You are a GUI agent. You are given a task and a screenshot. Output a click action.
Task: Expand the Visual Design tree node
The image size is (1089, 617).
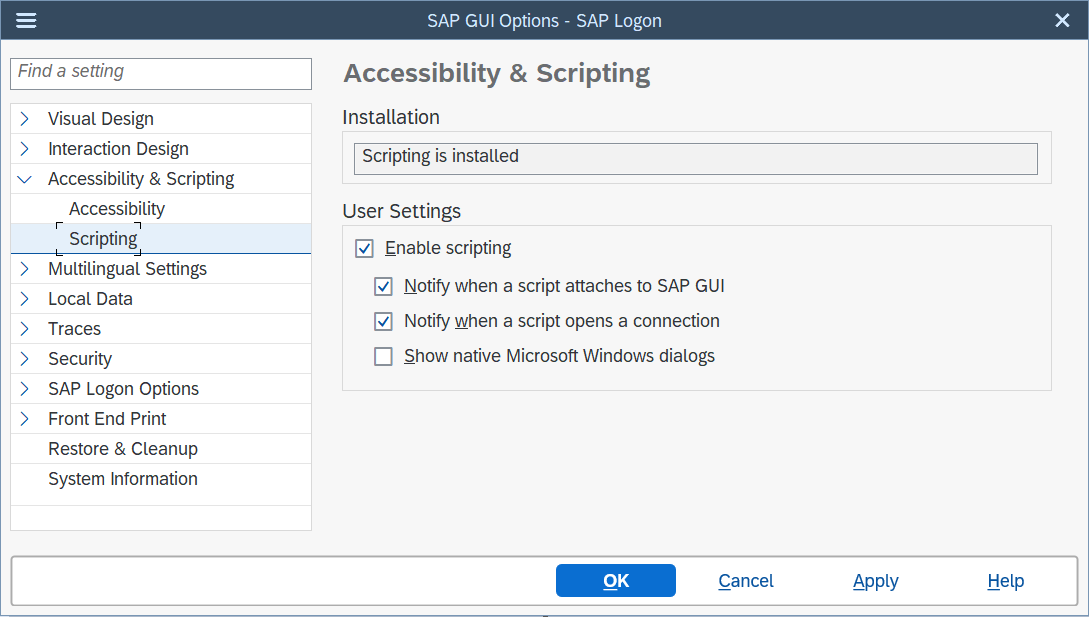pyautogui.click(x=25, y=119)
